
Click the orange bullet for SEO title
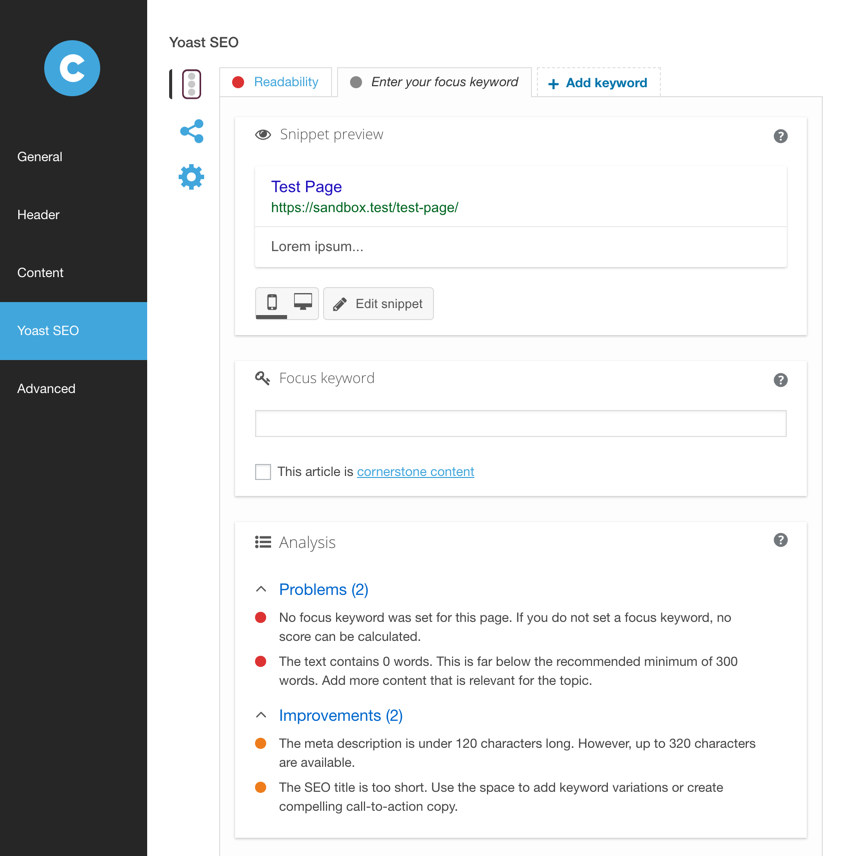pyautogui.click(x=260, y=788)
